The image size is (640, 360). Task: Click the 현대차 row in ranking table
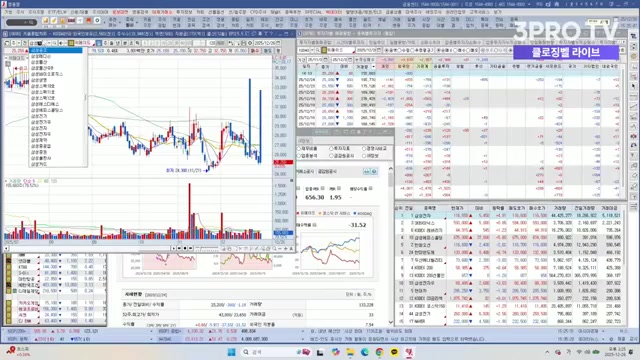click(x=509, y=291)
